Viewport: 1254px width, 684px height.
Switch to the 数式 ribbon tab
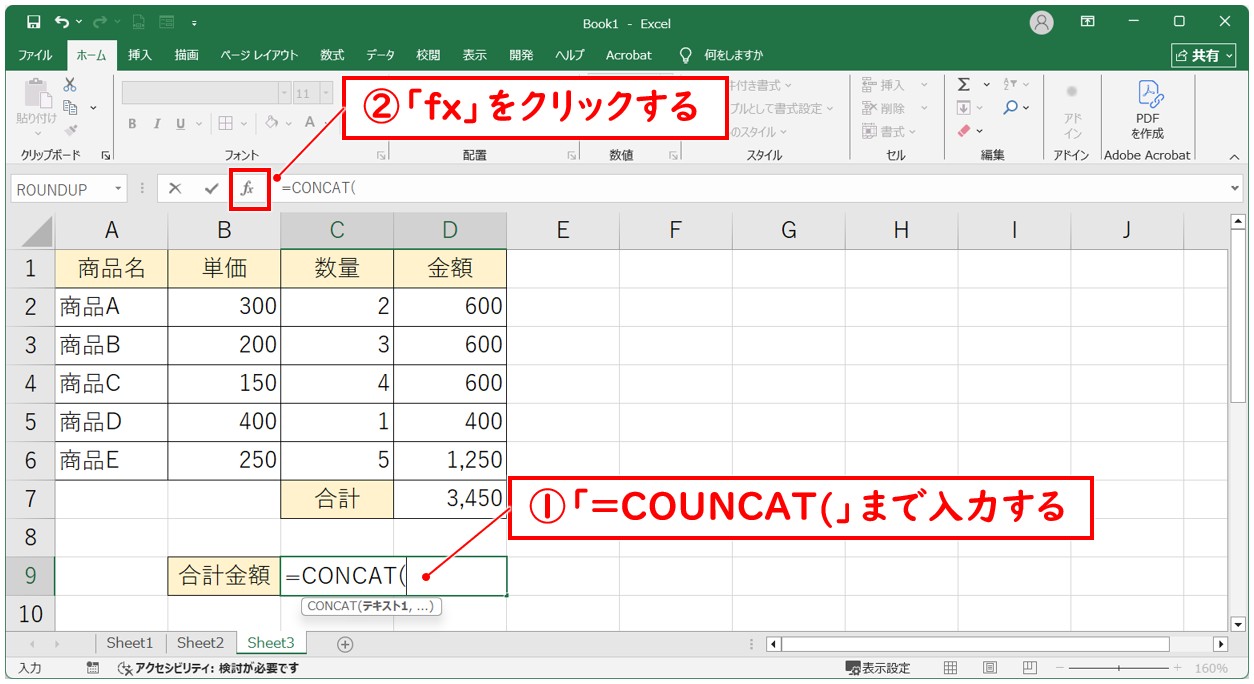coord(331,56)
